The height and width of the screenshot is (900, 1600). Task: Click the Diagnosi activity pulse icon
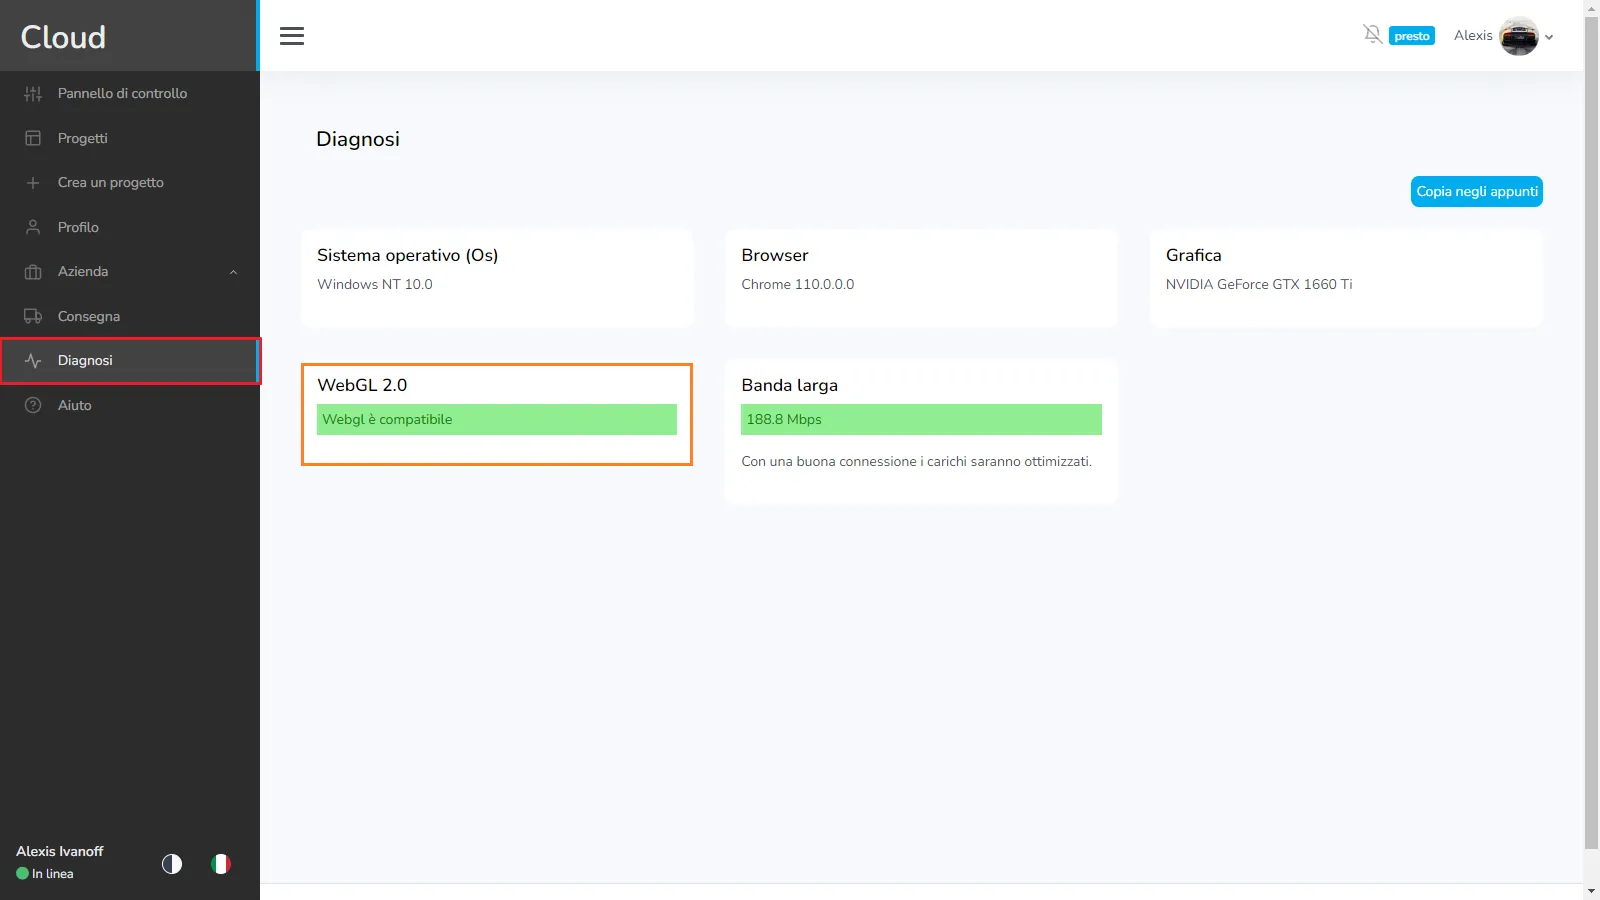pos(33,361)
